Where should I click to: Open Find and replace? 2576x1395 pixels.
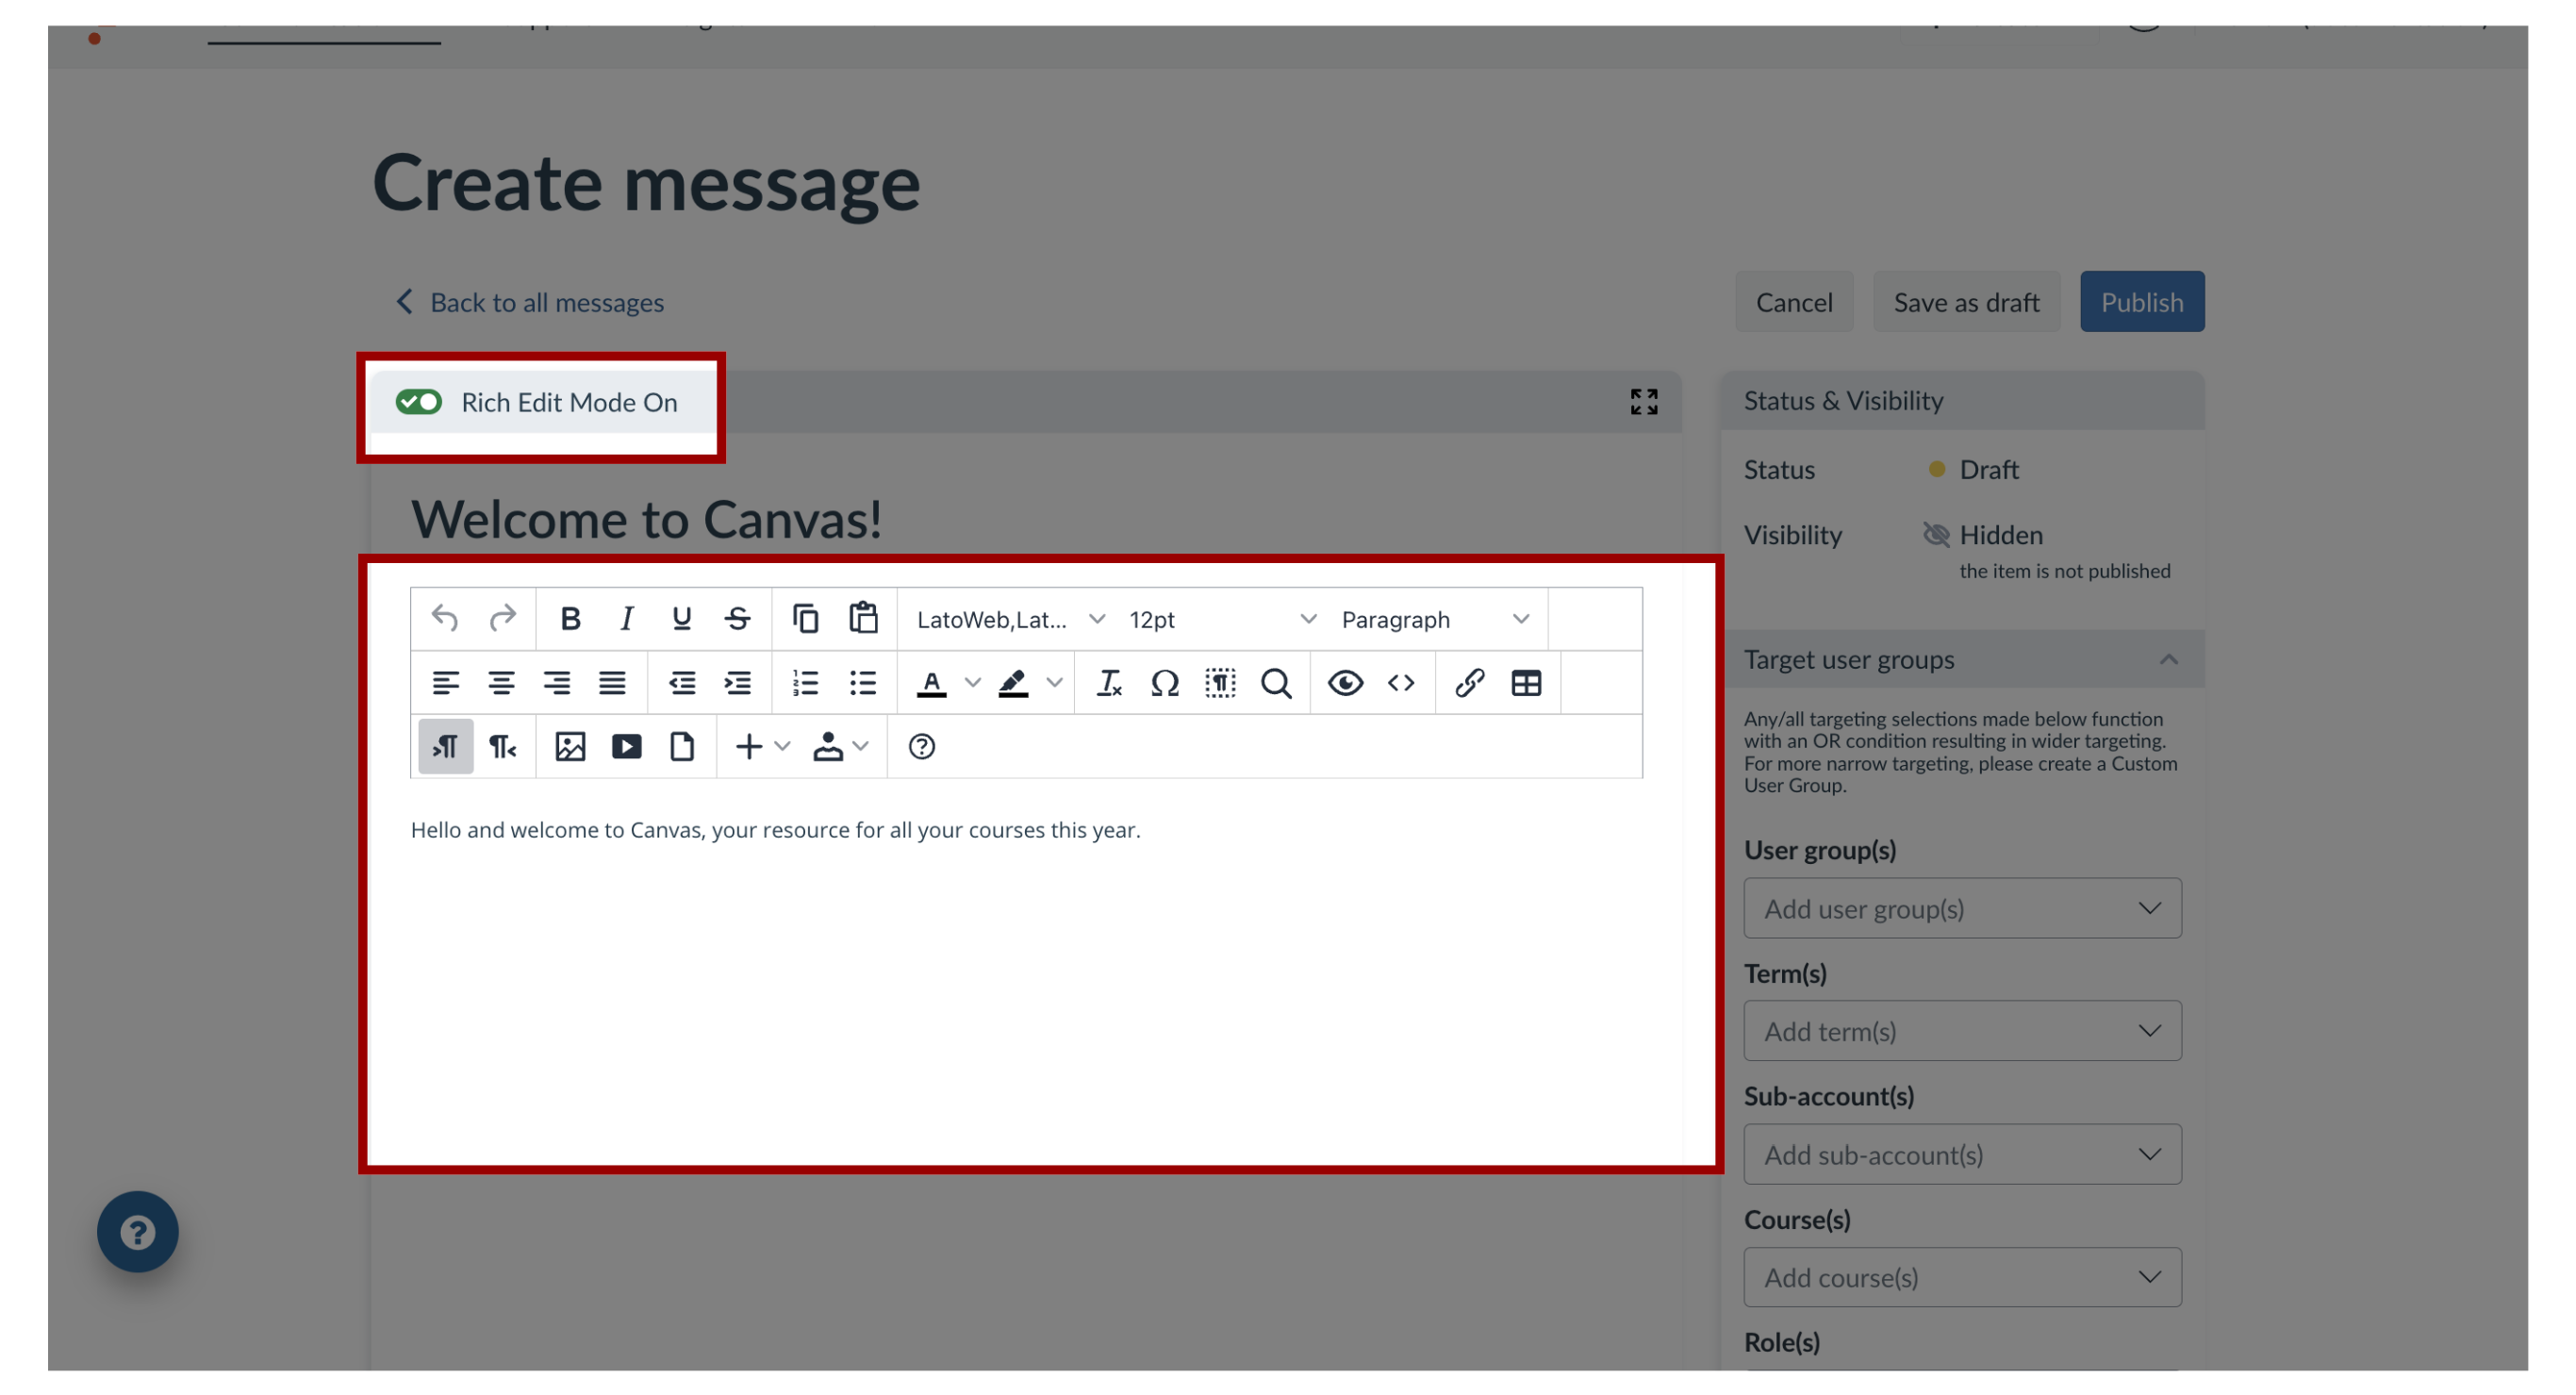click(x=1276, y=683)
